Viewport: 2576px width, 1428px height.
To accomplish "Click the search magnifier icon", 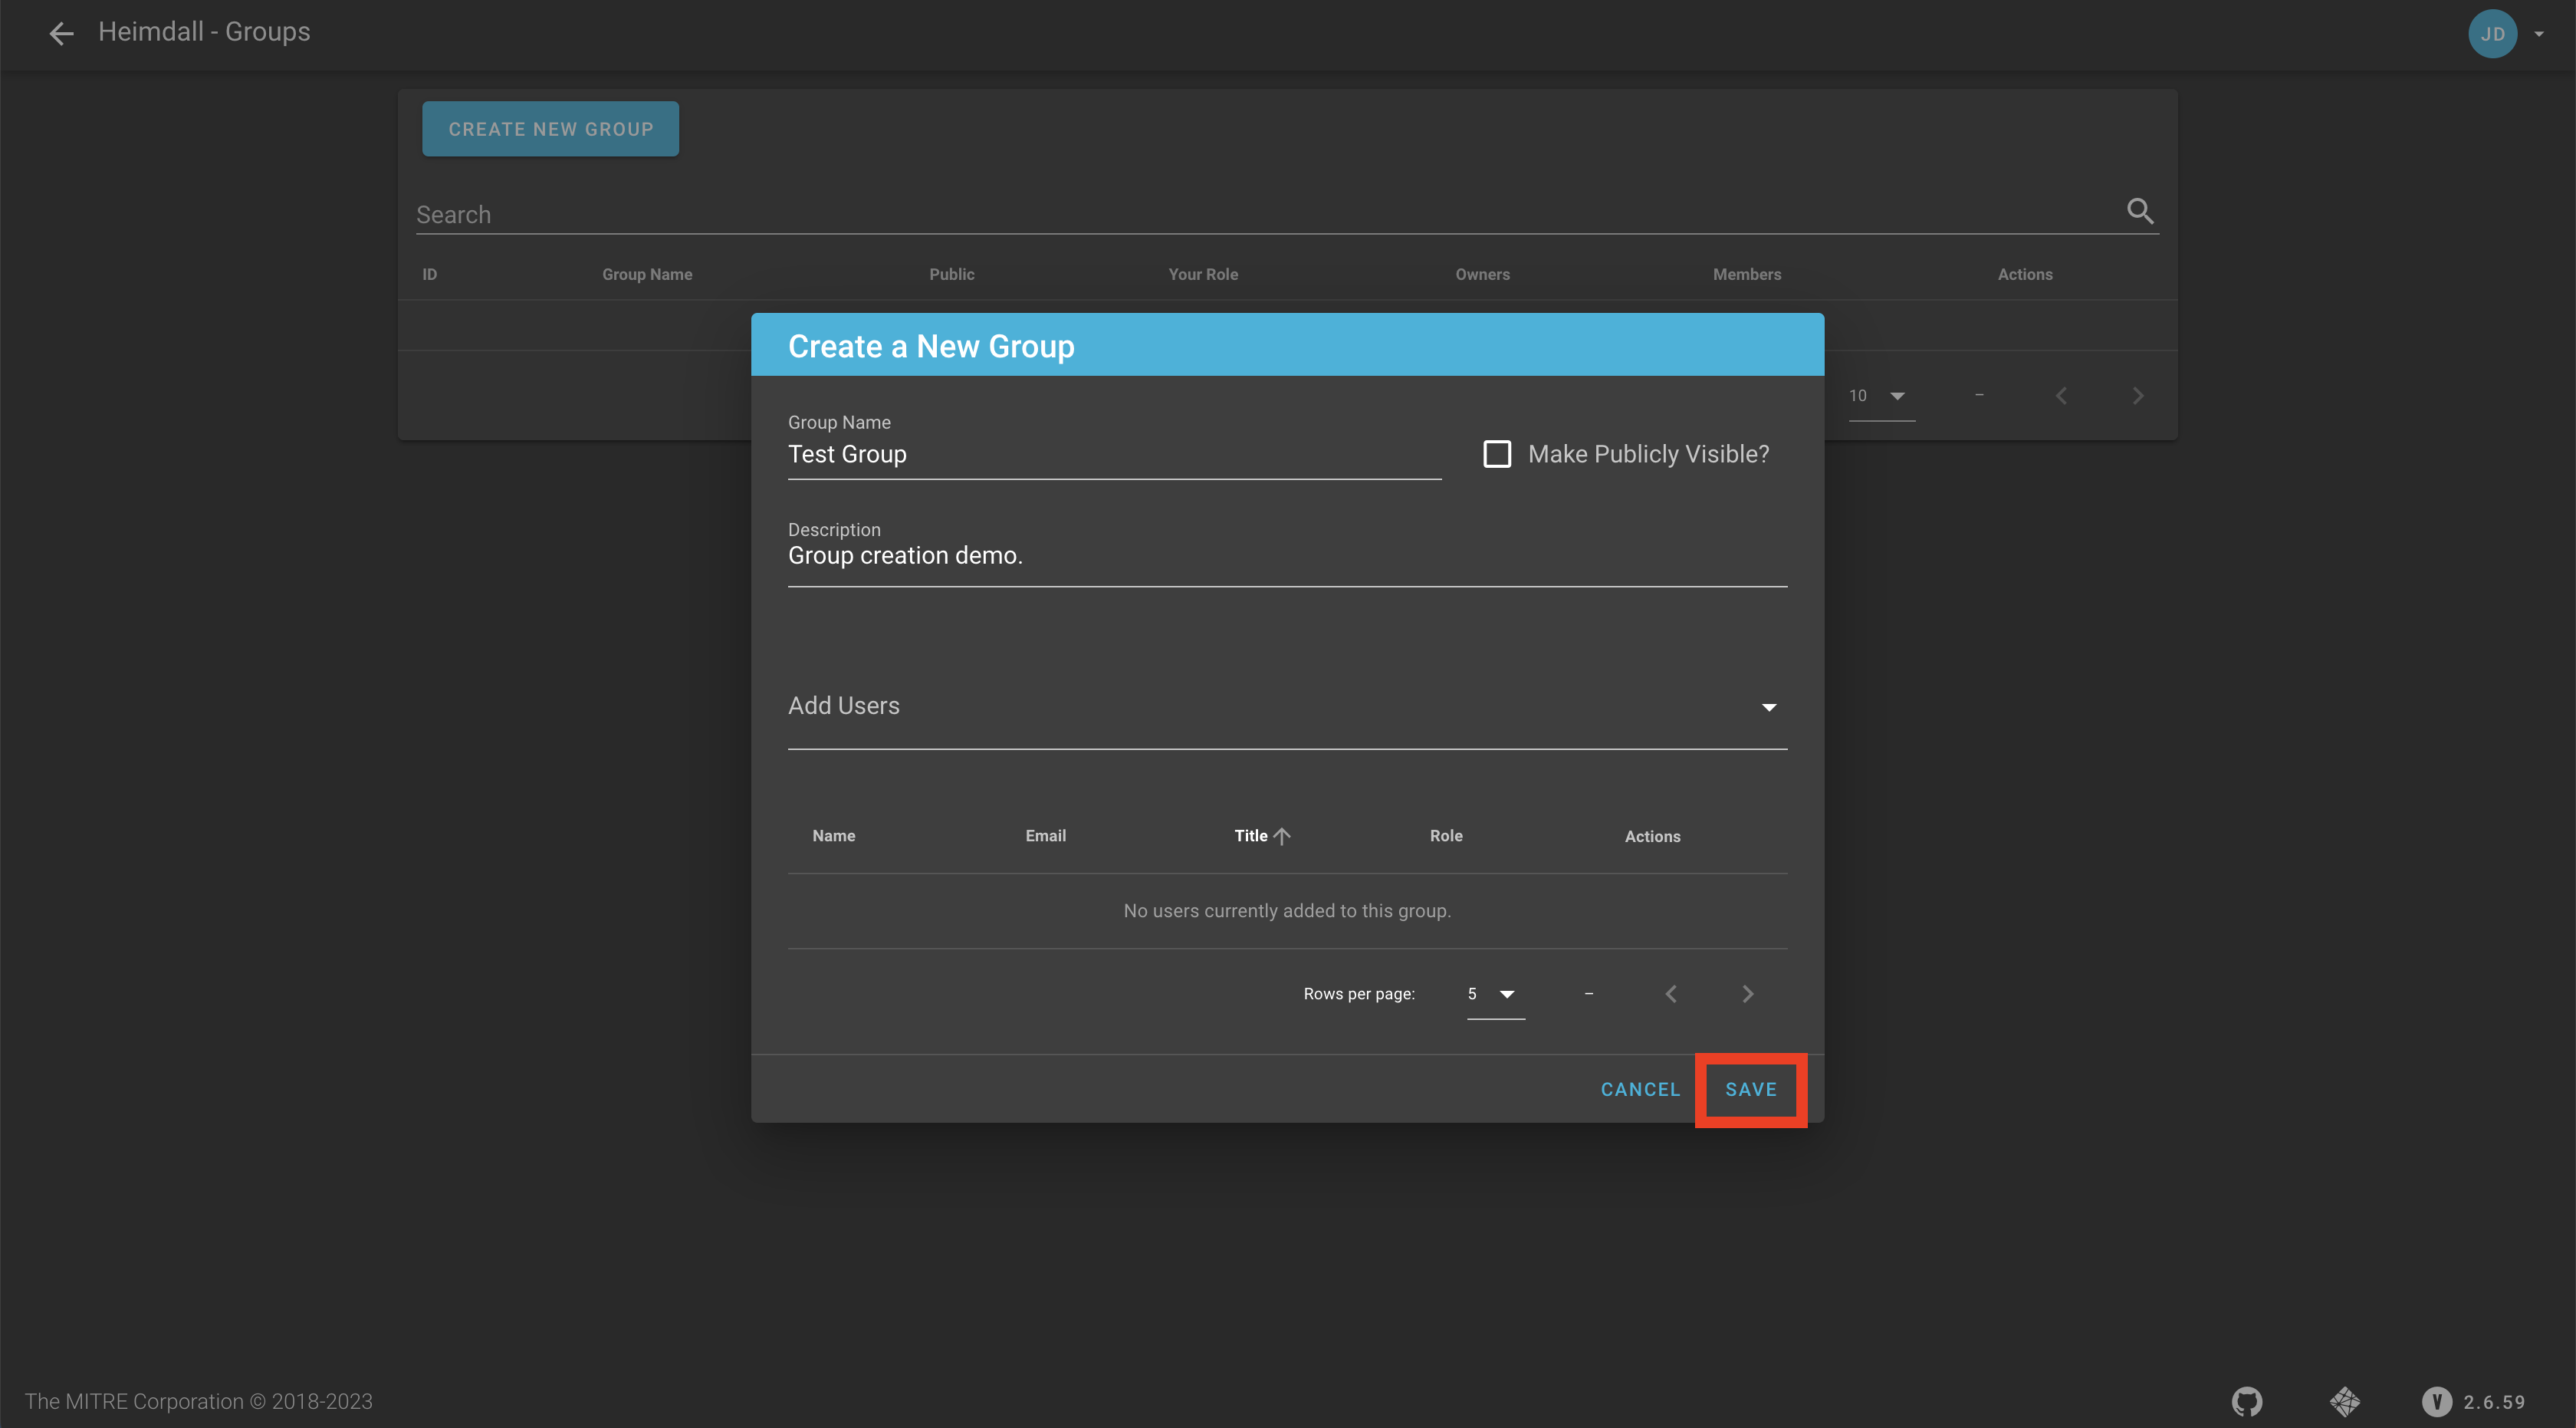I will 2139,211.
